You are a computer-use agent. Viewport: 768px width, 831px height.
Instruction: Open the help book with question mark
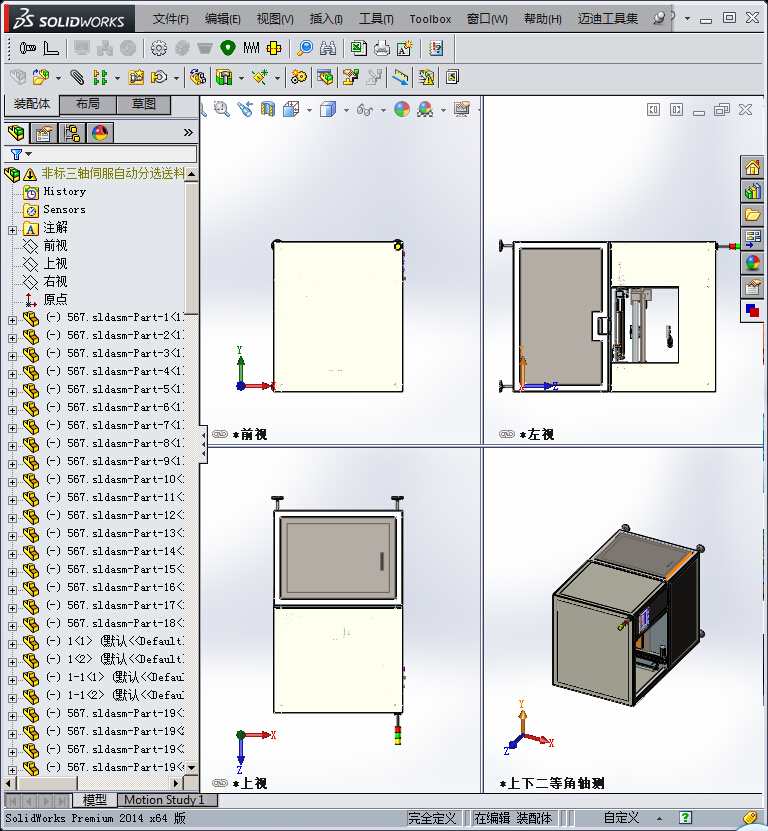pyautogui.click(x=436, y=48)
